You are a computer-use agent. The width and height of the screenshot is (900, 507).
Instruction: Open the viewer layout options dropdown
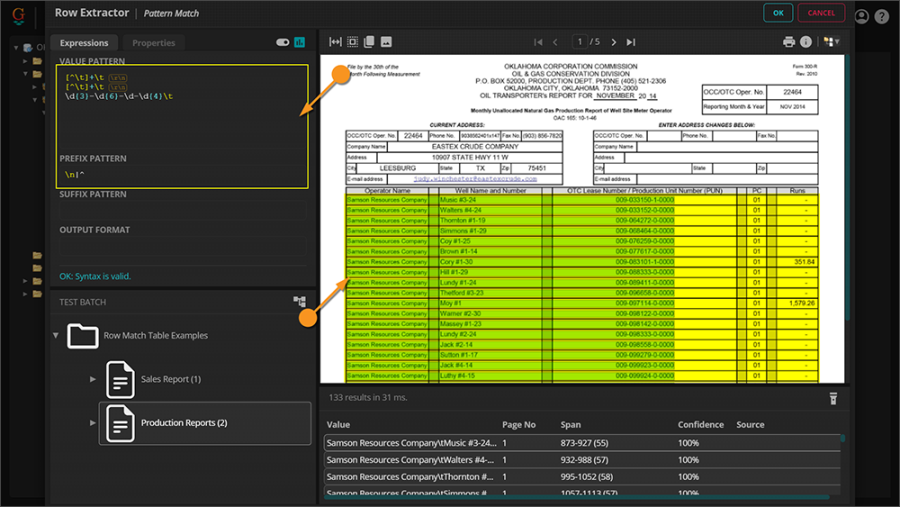pos(830,42)
